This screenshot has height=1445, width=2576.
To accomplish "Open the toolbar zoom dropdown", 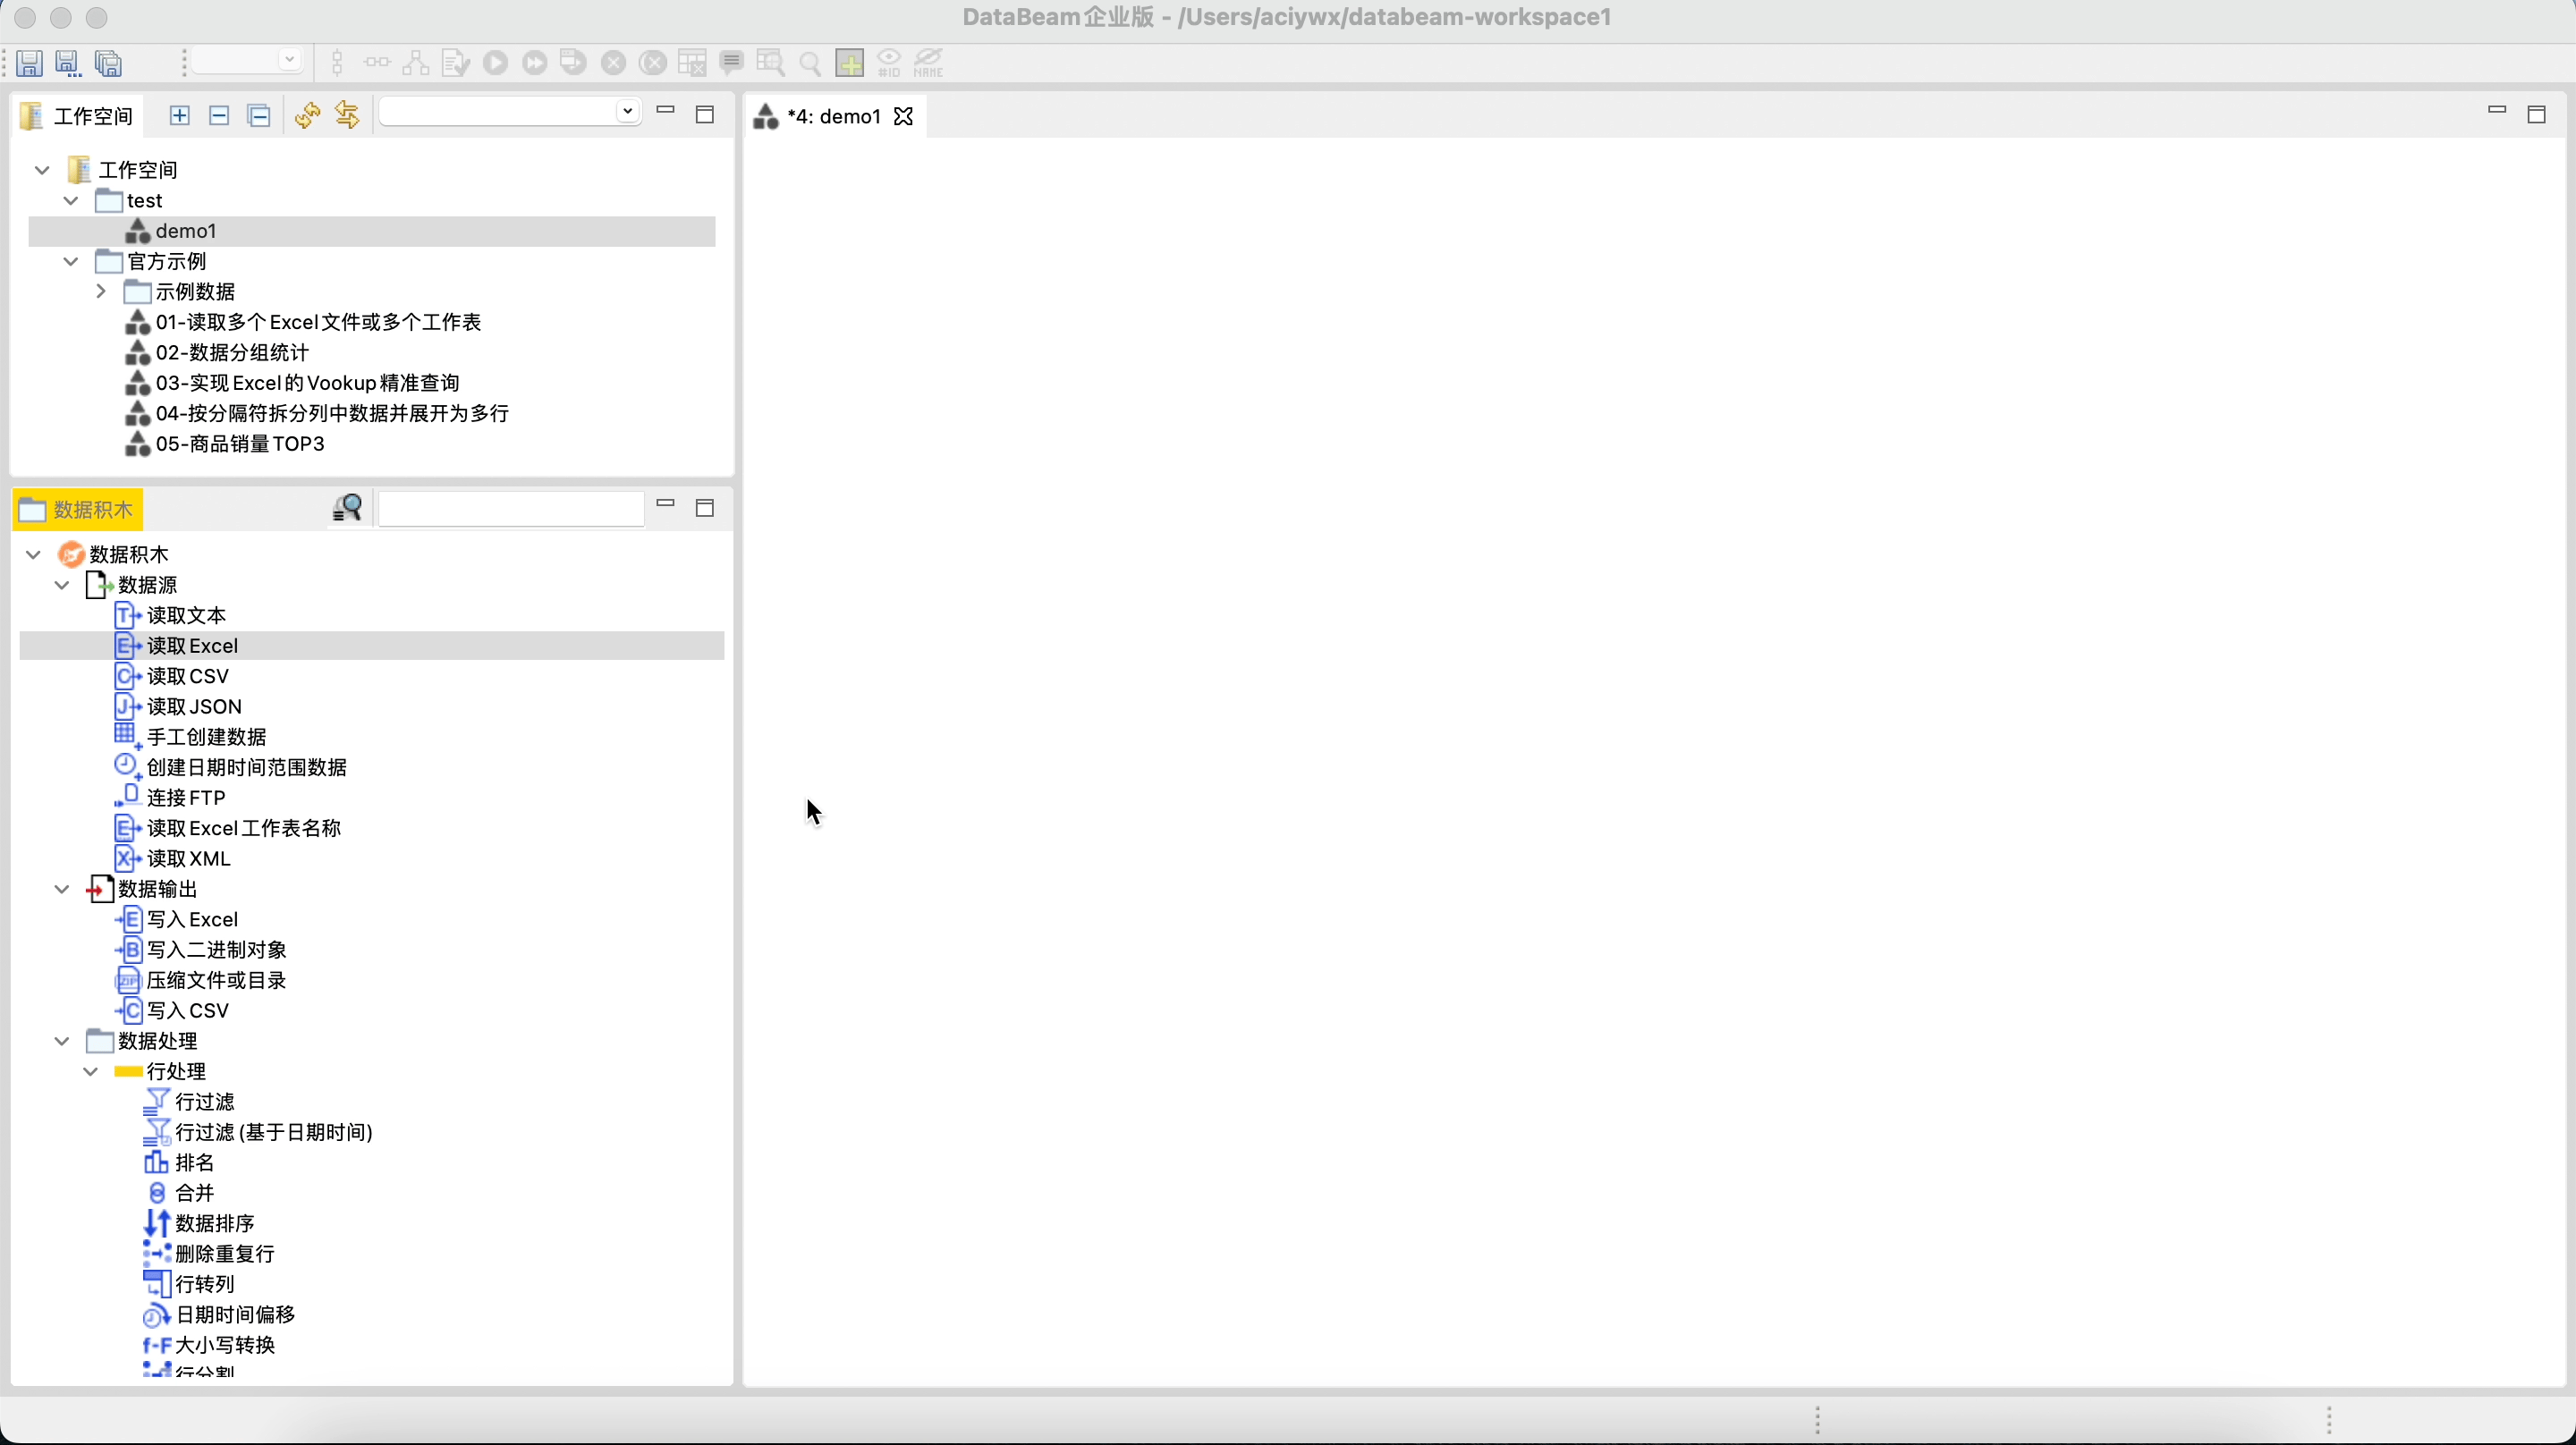I will click(289, 60).
